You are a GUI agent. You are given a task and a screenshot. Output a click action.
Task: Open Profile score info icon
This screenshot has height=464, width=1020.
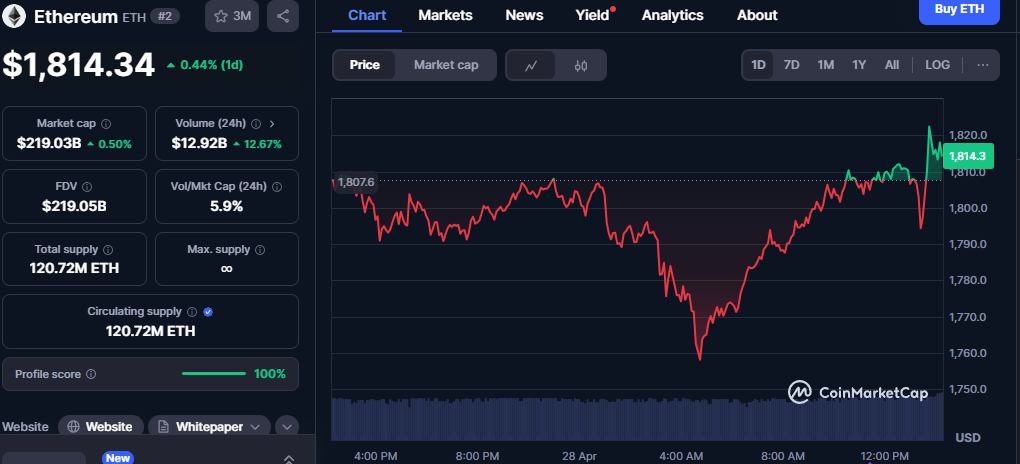point(91,374)
